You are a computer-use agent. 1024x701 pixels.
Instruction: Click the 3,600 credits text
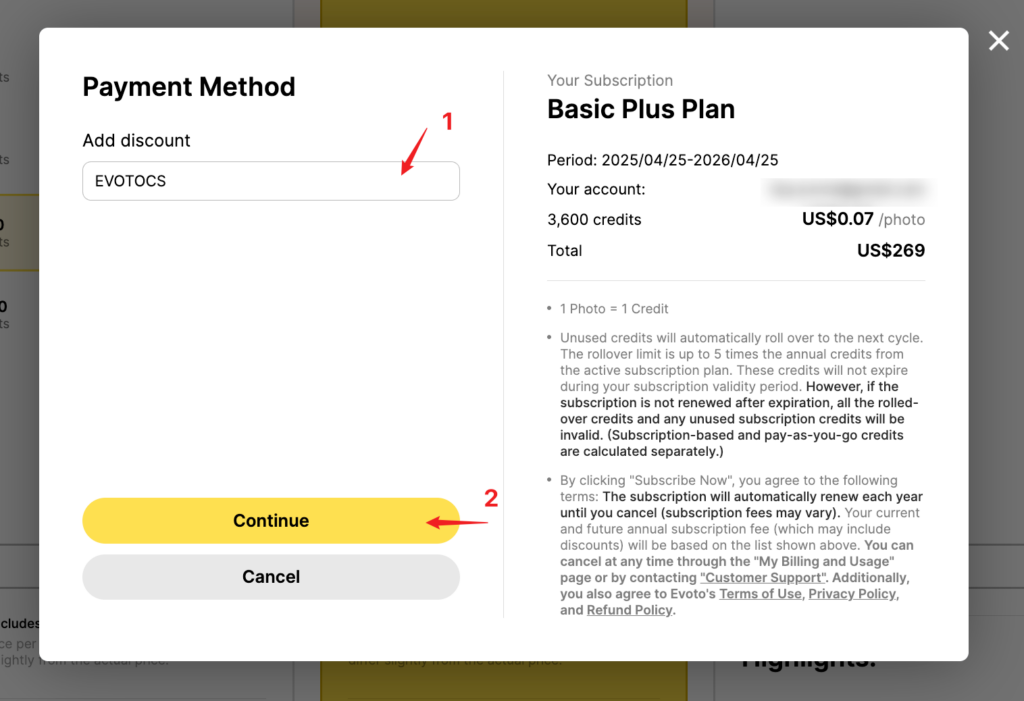[x=594, y=220]
